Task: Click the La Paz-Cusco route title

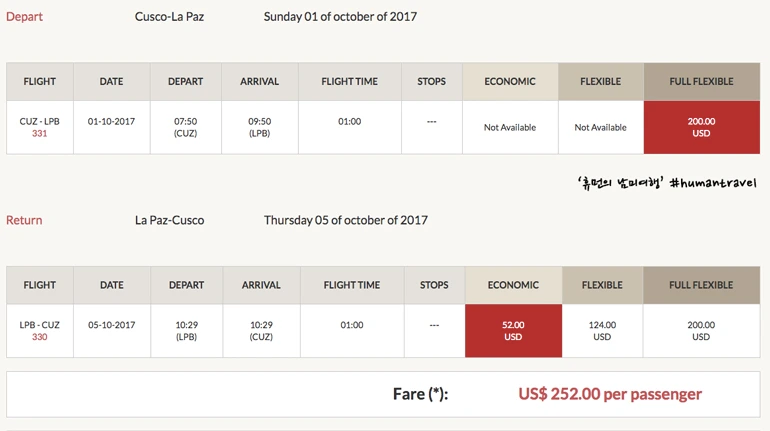Action: coord(169,220)
